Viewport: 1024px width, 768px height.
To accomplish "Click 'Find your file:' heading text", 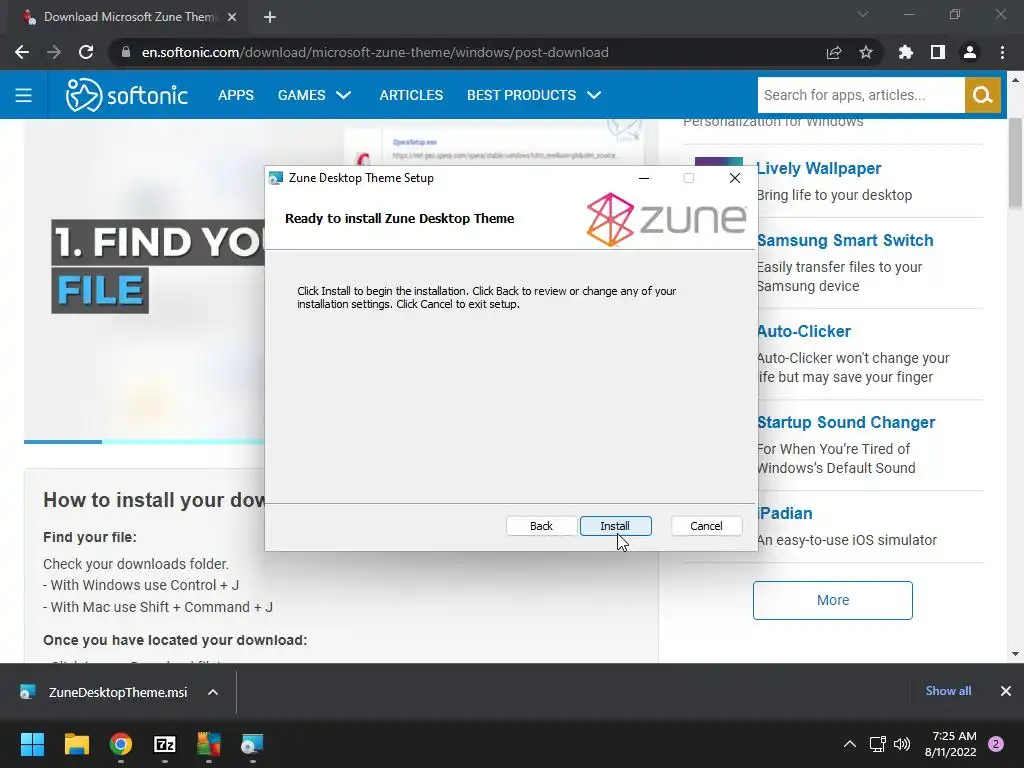I will point(90,537).
